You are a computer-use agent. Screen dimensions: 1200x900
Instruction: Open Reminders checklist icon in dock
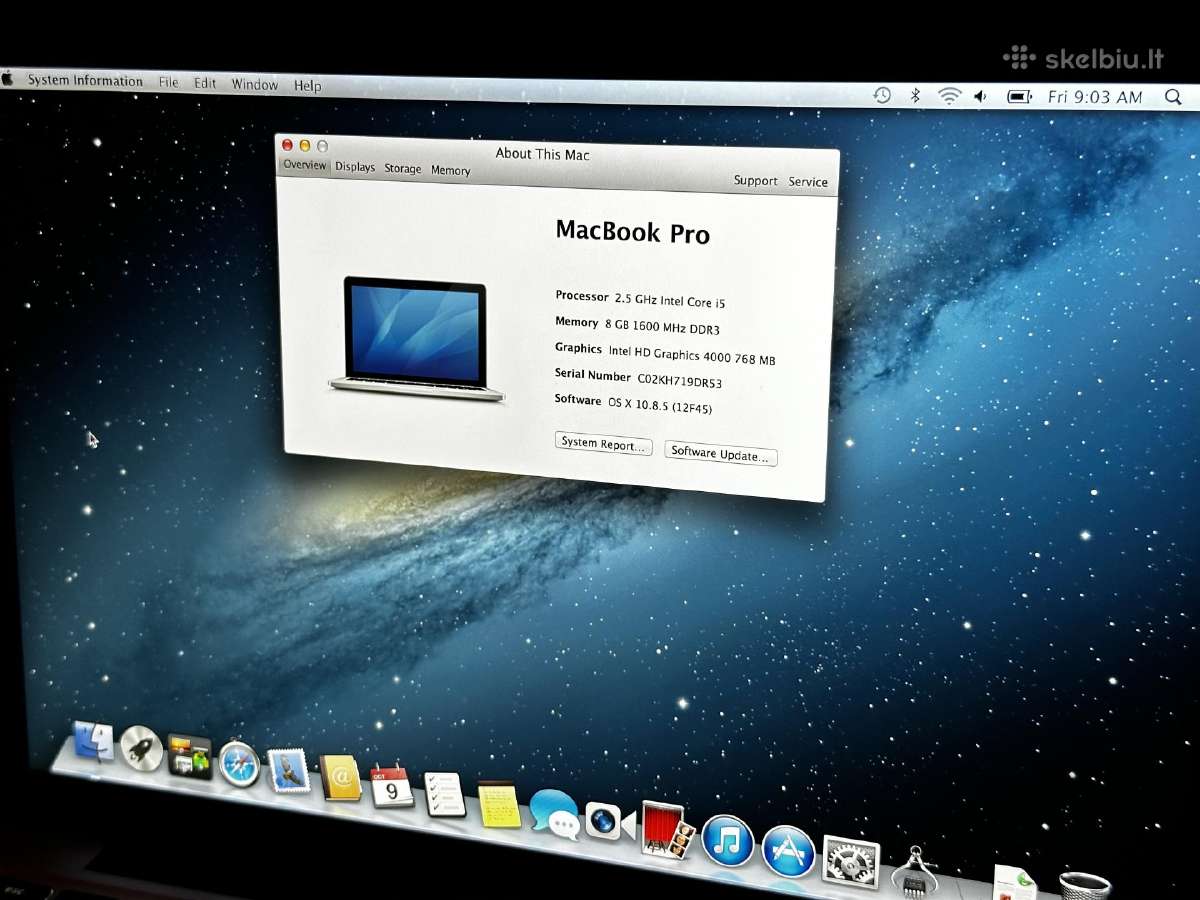445,795
